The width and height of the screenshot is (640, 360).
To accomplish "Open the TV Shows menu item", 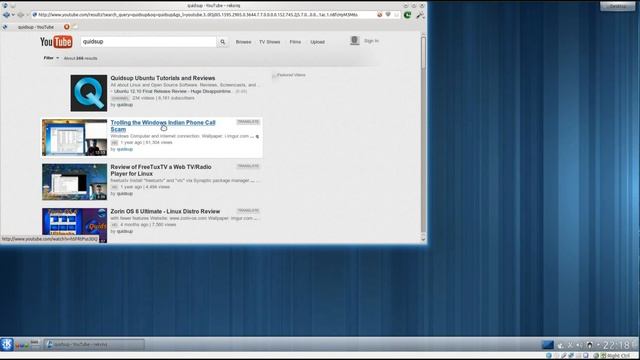I will tap(269, 42).
